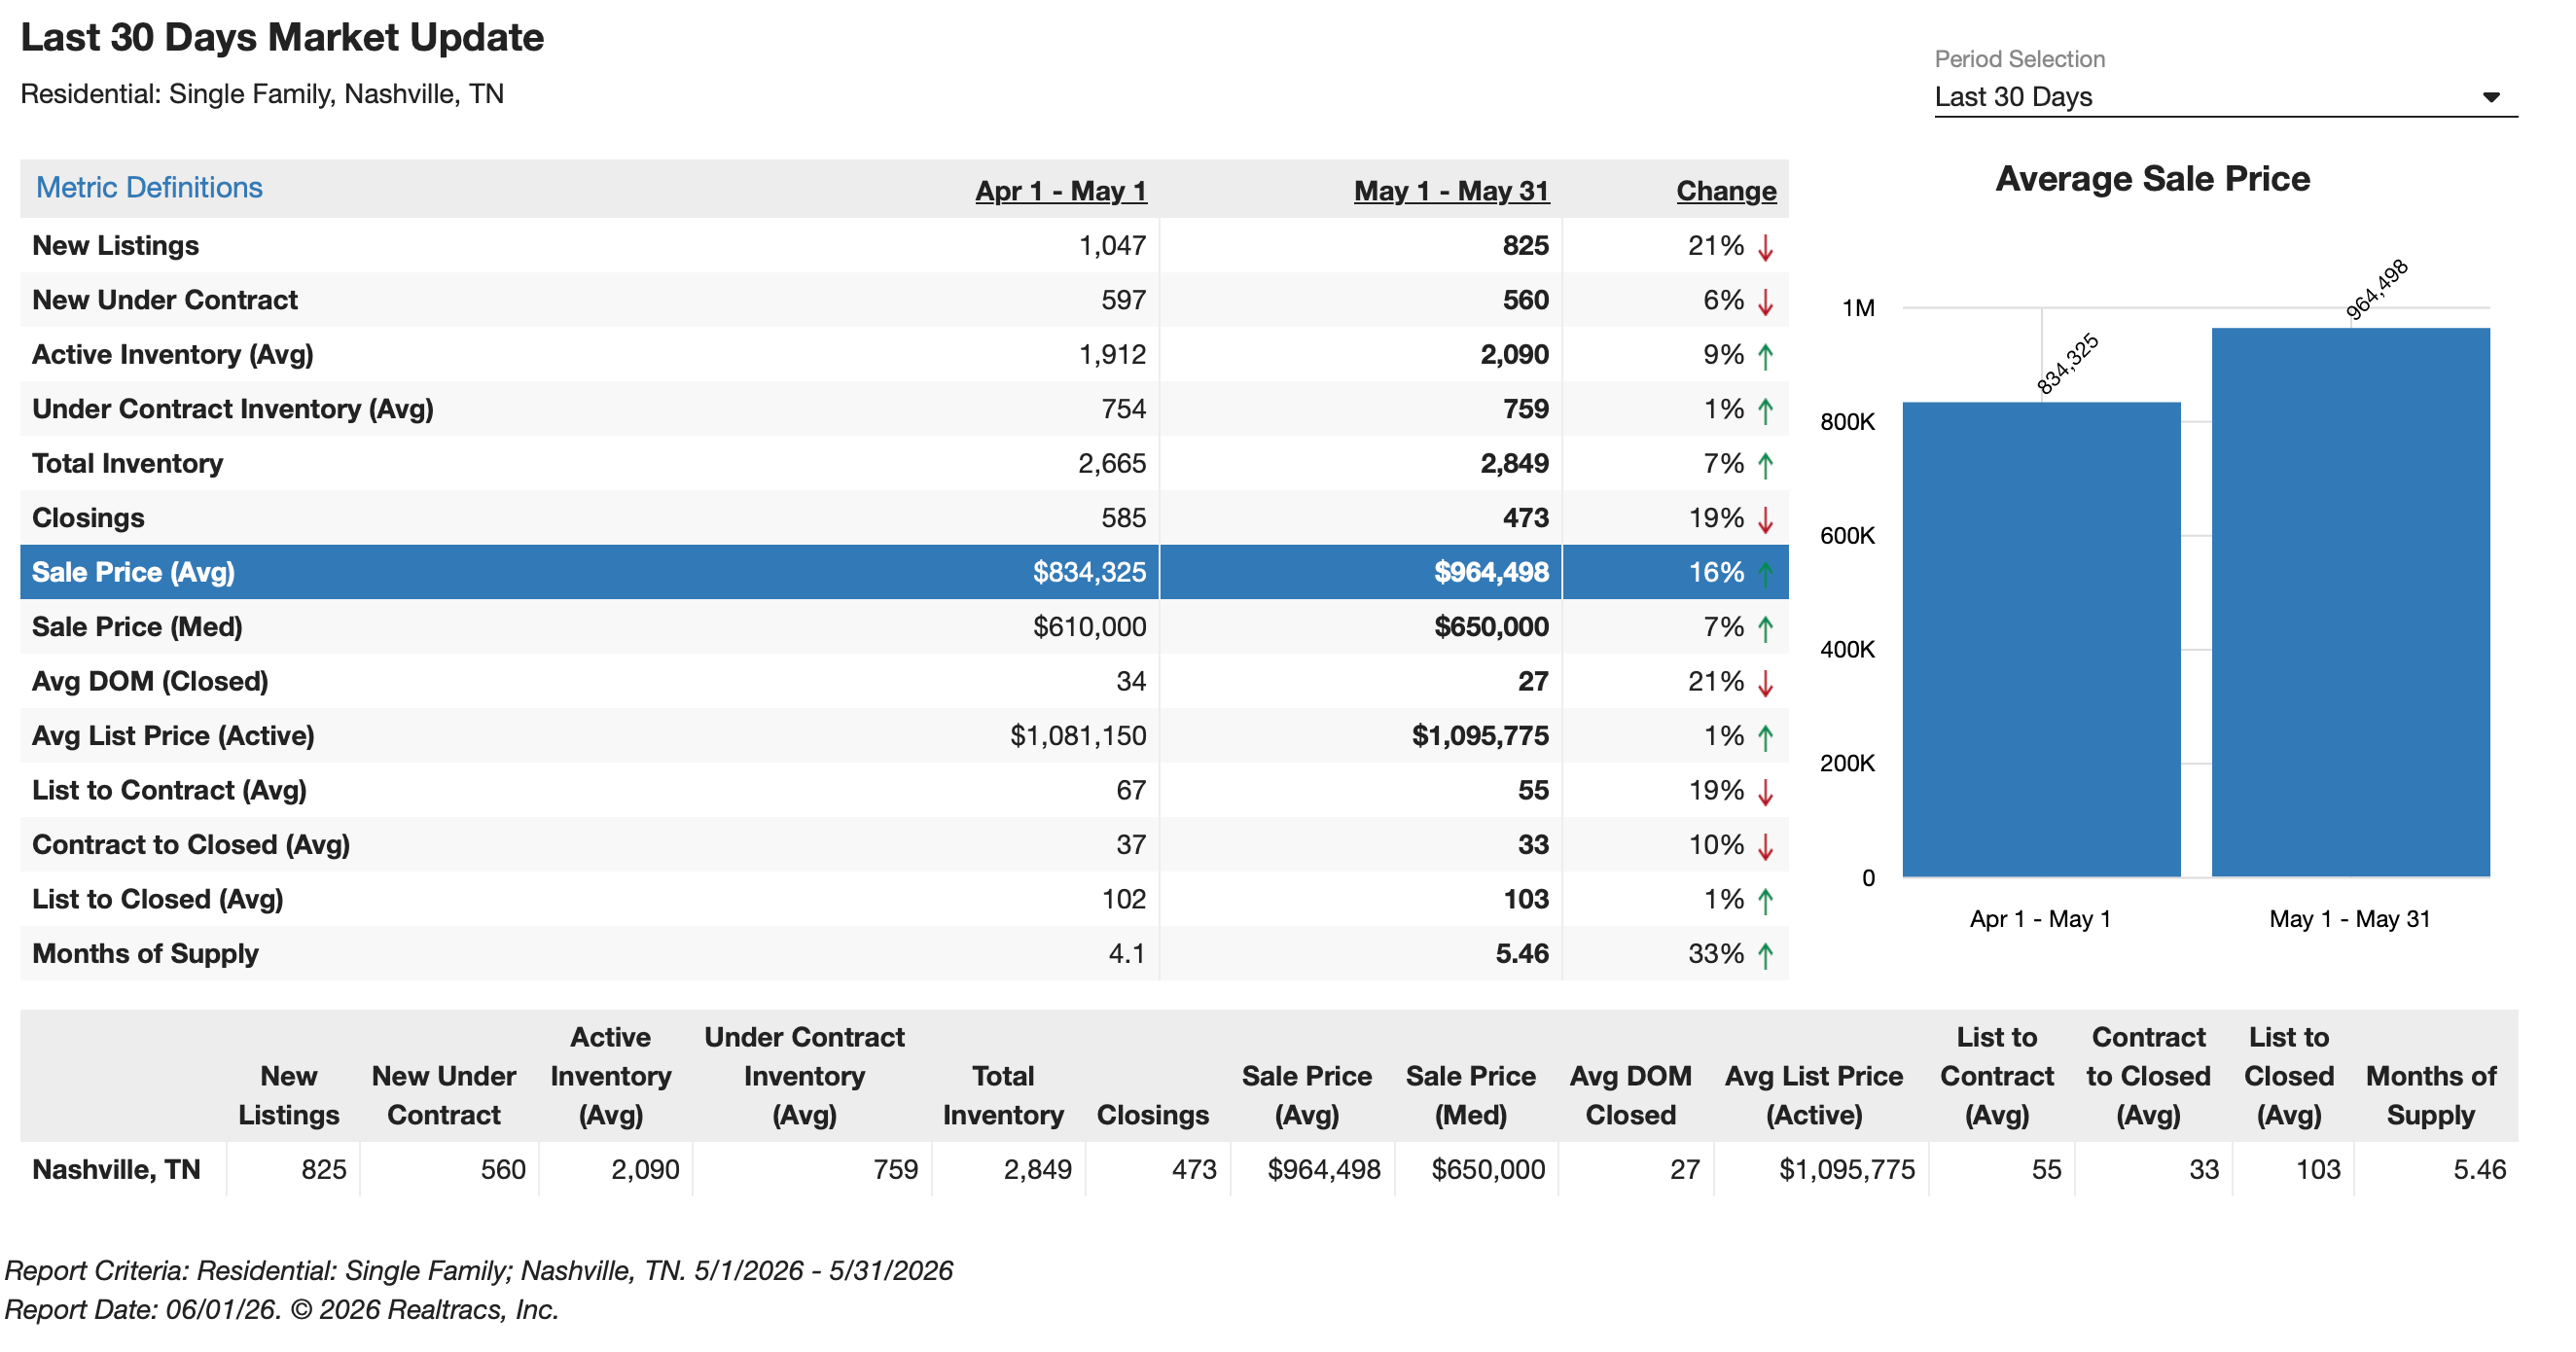Screen dimensions: 2576x1352
Task: Click the red arrow in Avg DOM (Closed) row
Action: (1765, 683)
